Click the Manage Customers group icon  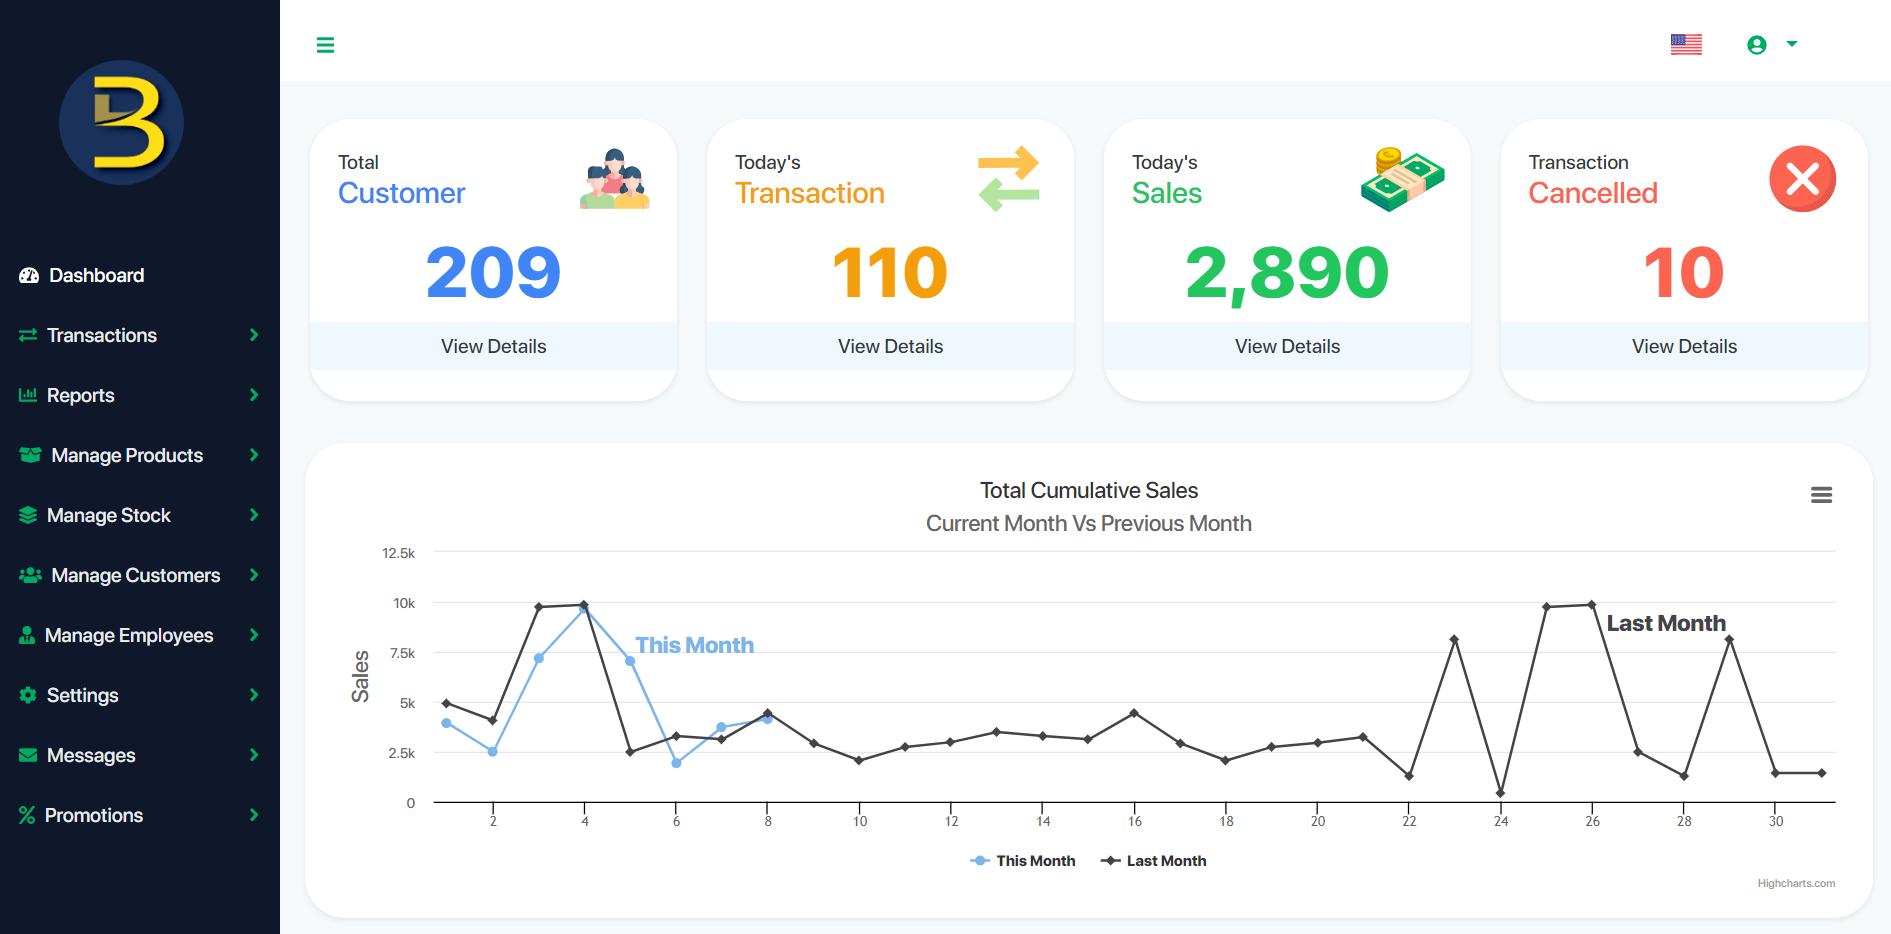(28, 575)
